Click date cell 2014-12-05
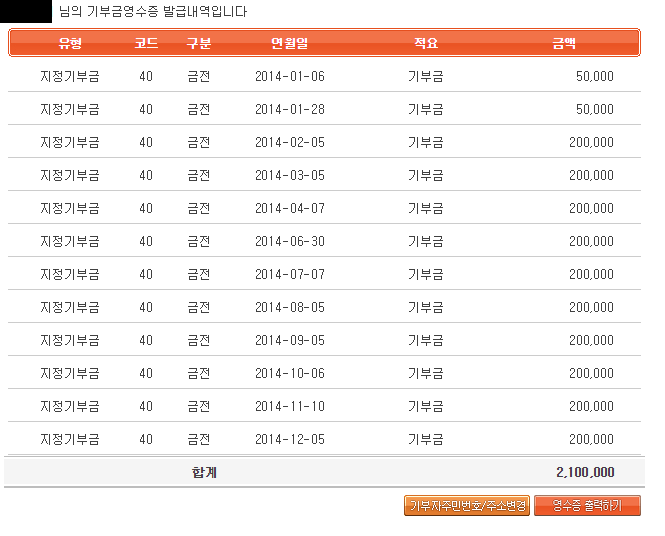The height and width of the screenshot is (536, 665). click(290, 440)
